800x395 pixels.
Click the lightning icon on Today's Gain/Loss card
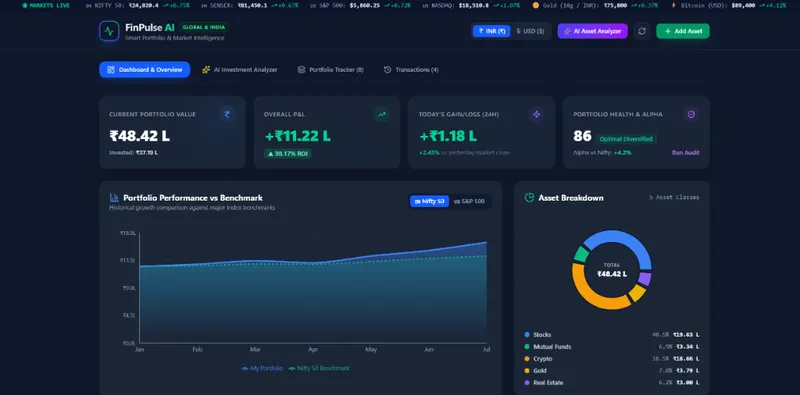pyautogui.click(x=536, y=114)
